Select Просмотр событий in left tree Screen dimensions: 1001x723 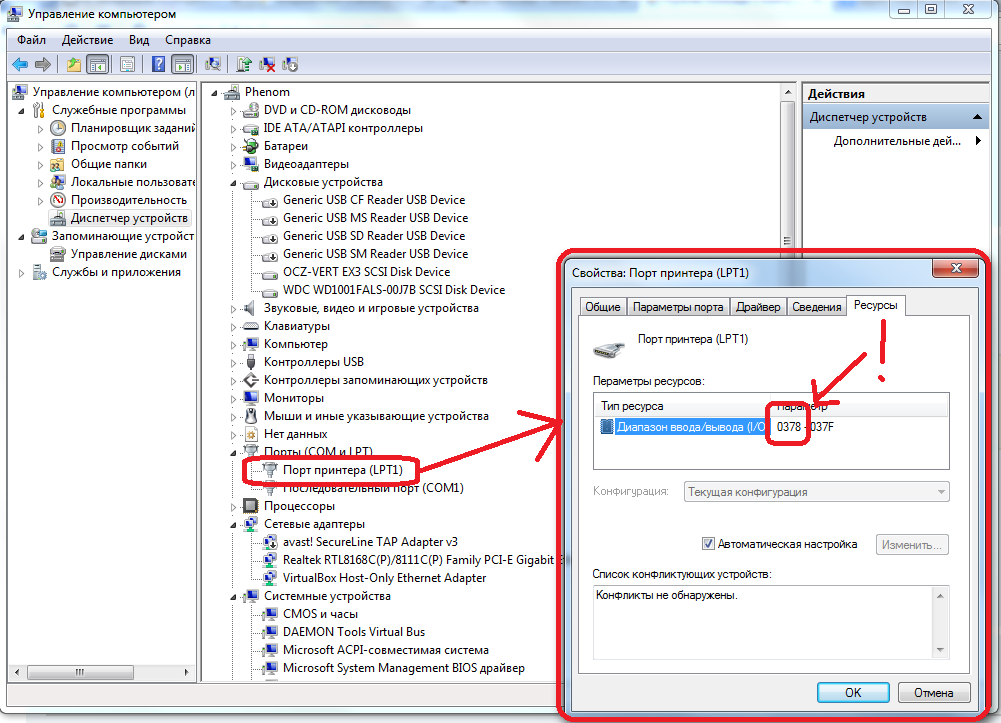124,146
